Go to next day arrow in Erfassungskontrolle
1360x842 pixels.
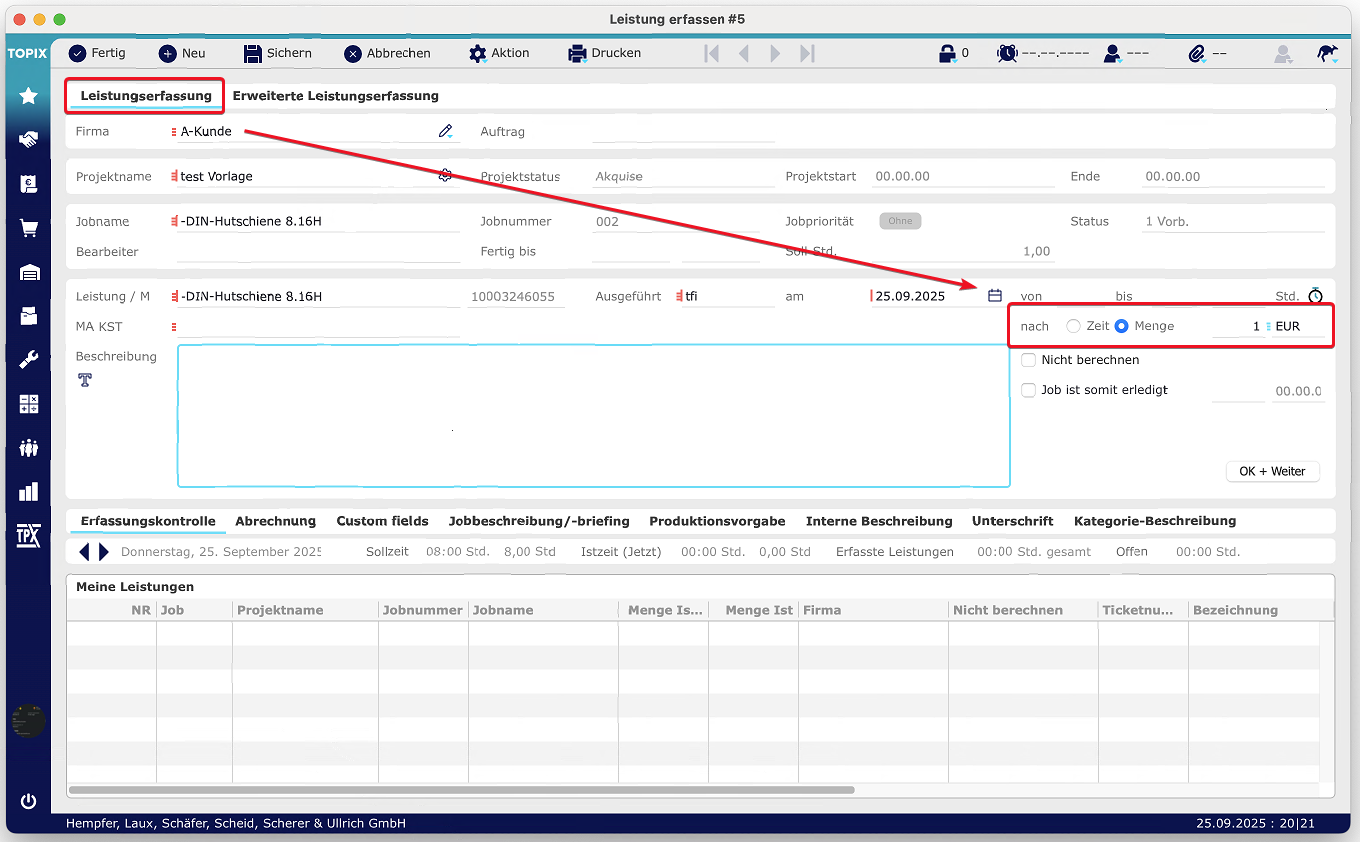104,552
